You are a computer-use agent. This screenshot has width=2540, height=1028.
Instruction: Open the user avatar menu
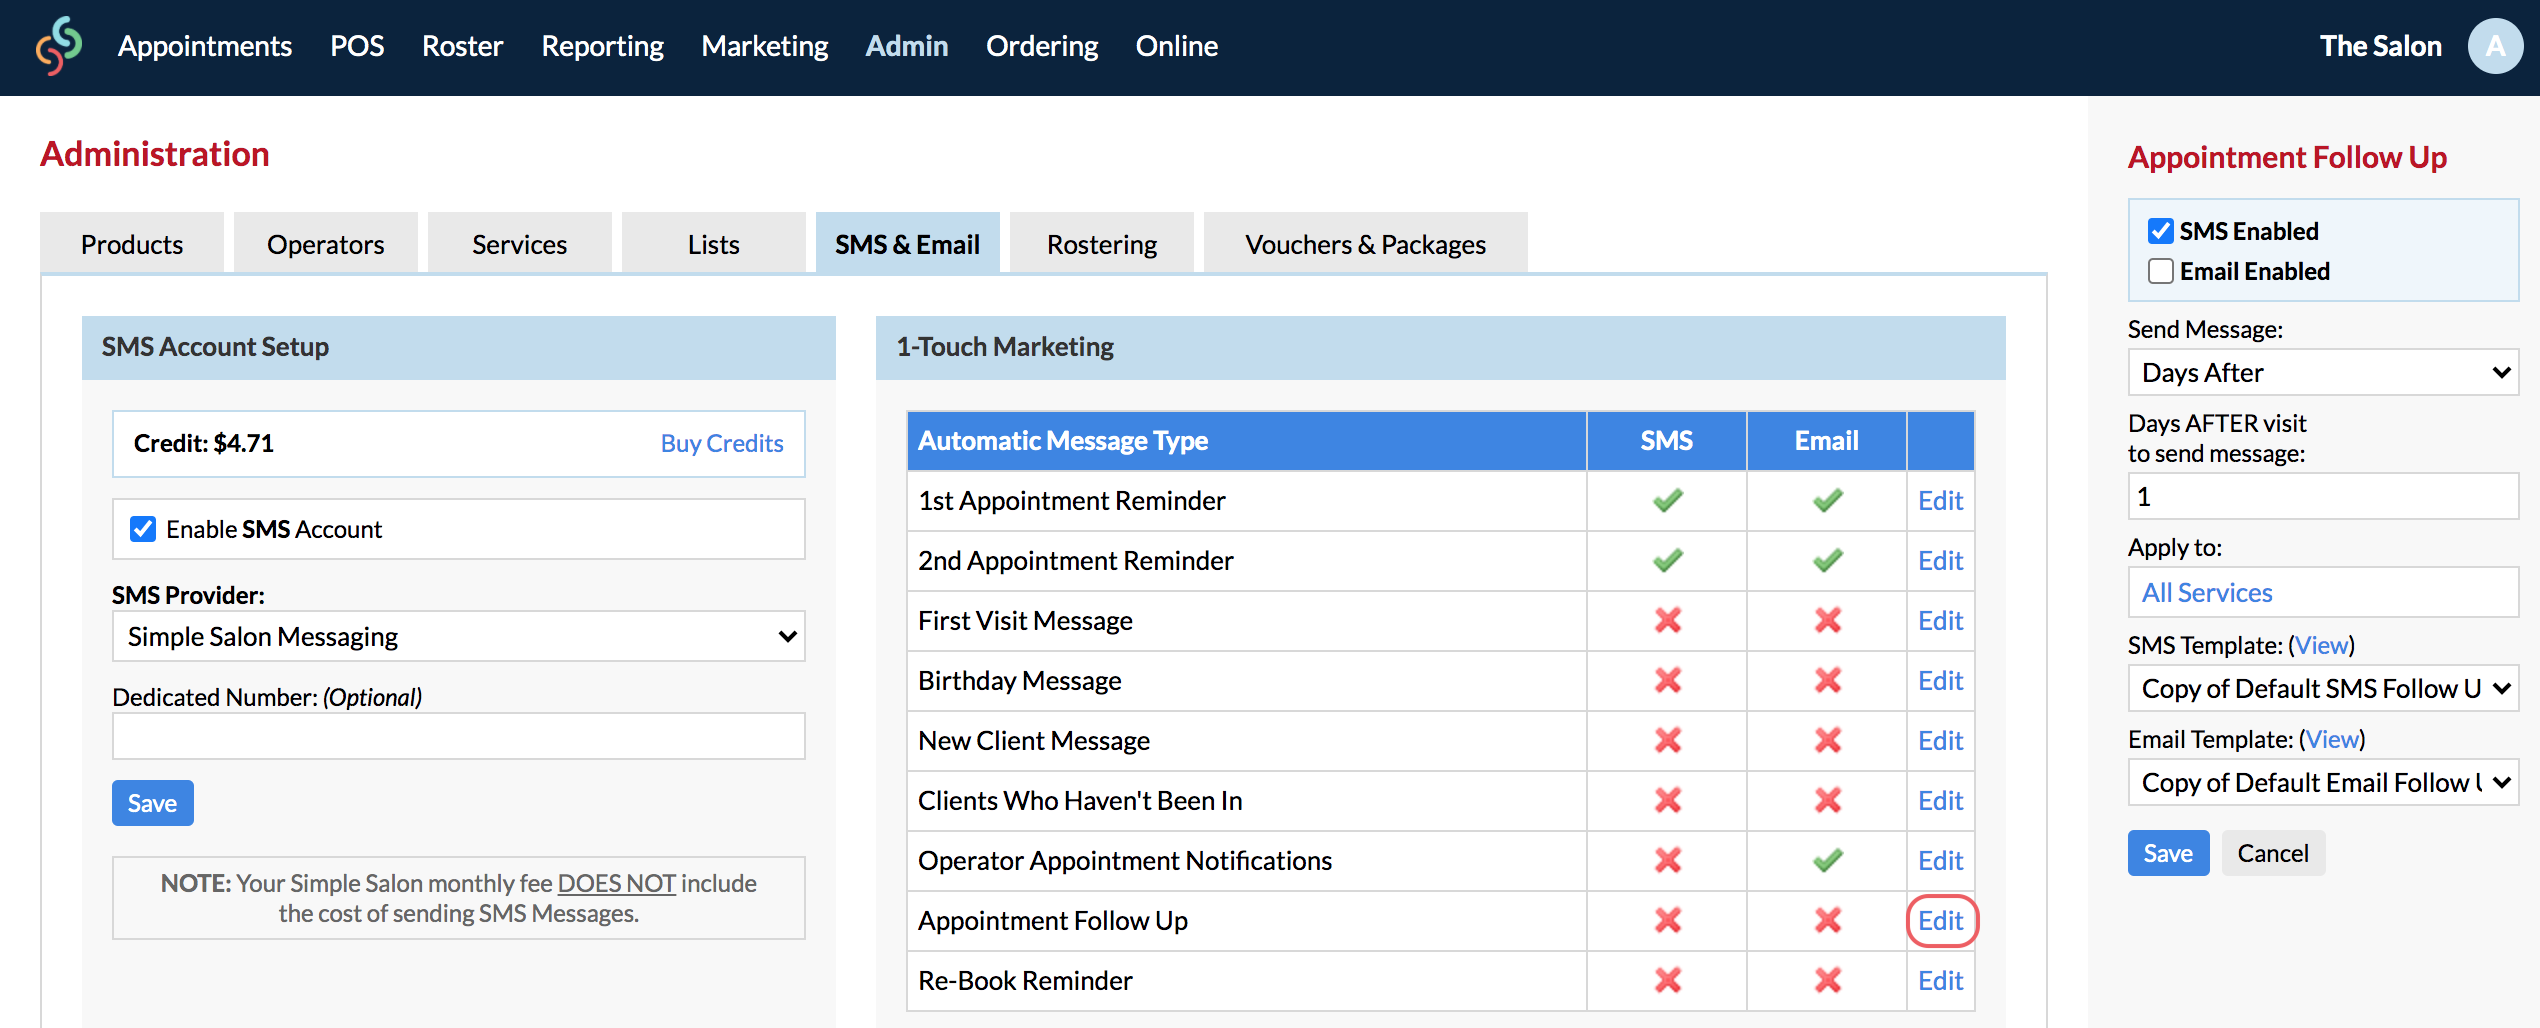(2496, 46)
